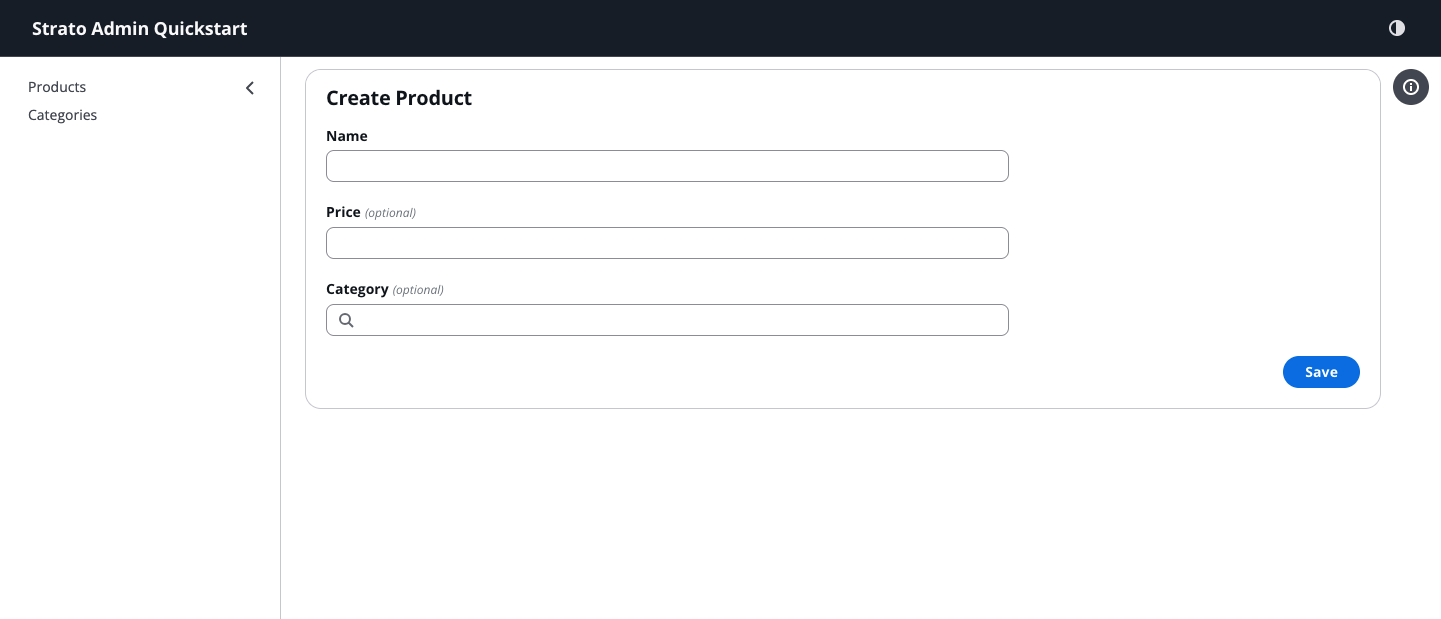Select Products in the left navigation
The height and width of the screenshot is (619, 1441).
point(57,87)
